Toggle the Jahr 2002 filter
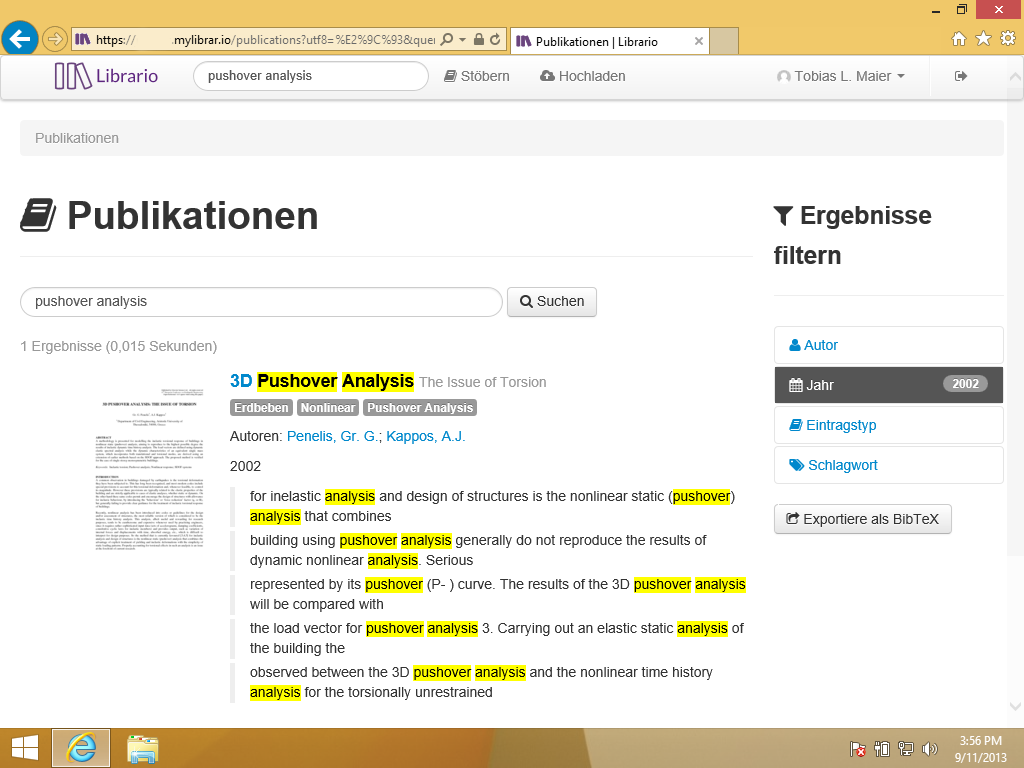Image resolution: width=1024 pixels, height=768 pixels. [888, 385]
